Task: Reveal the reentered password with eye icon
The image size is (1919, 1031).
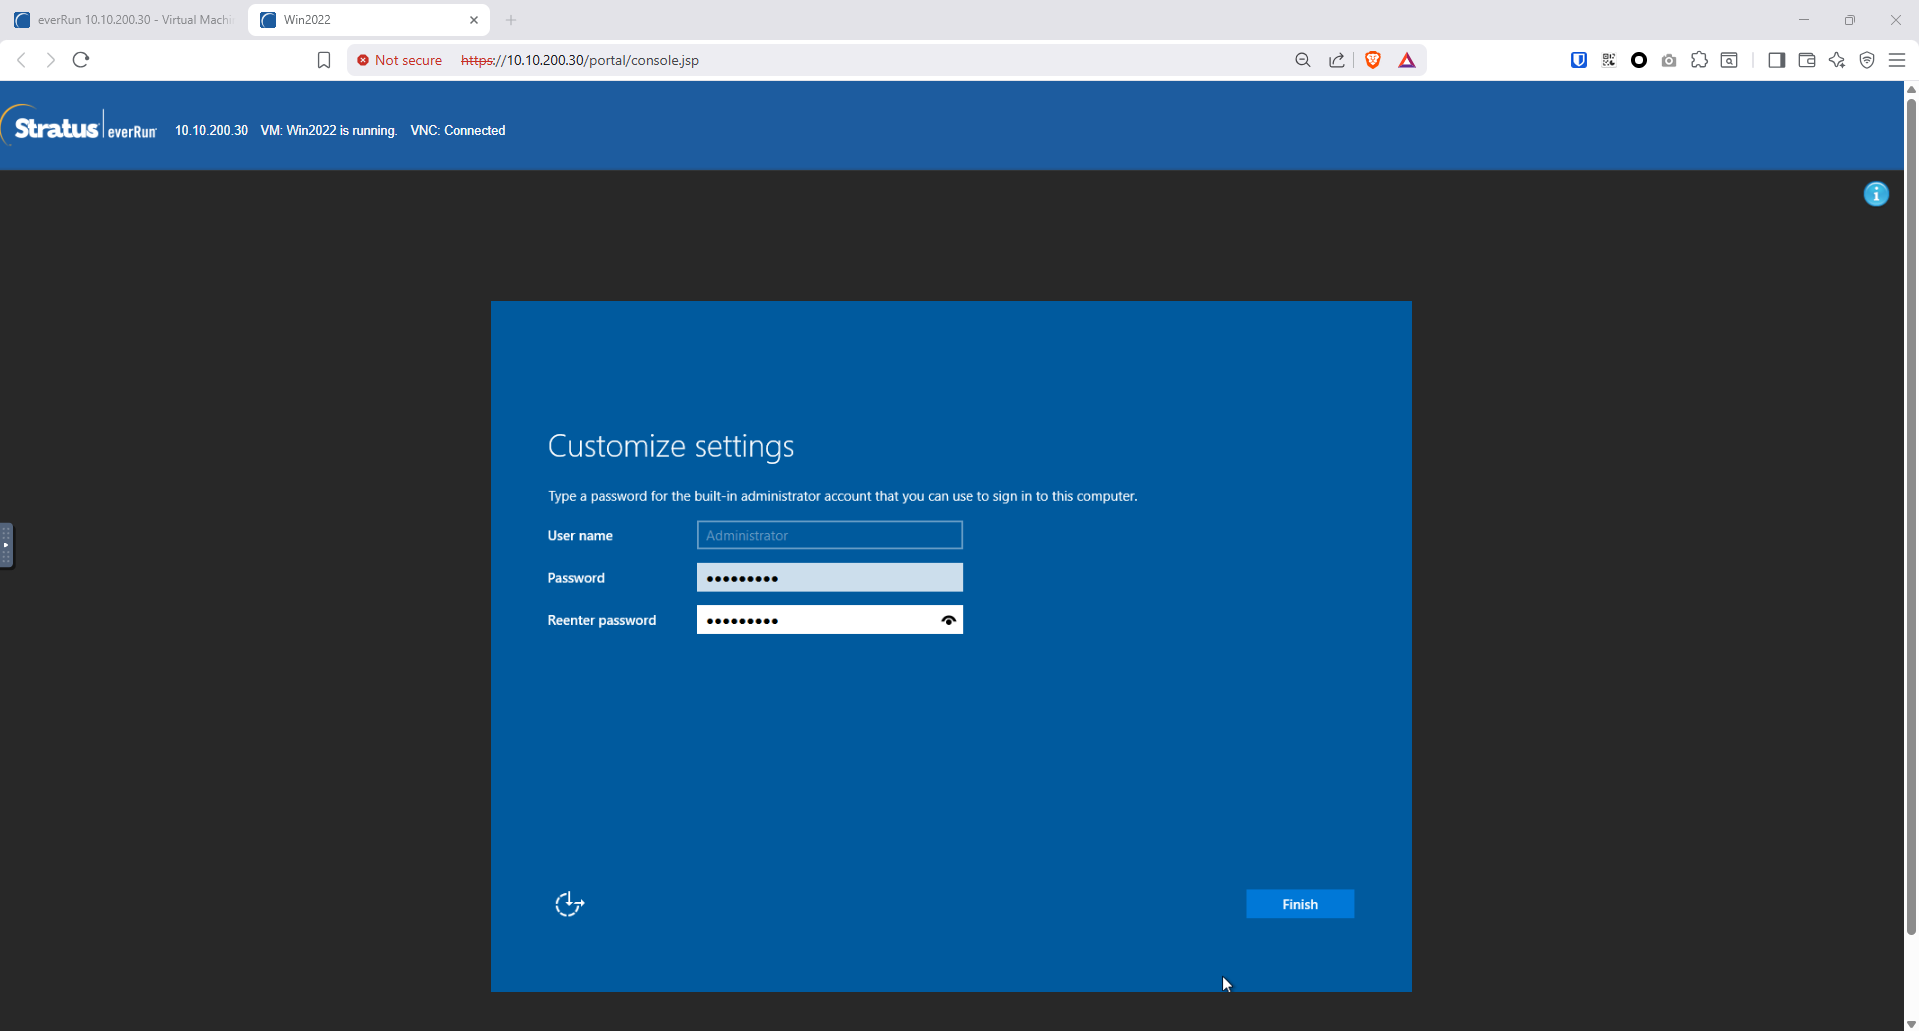Action: 948,620
